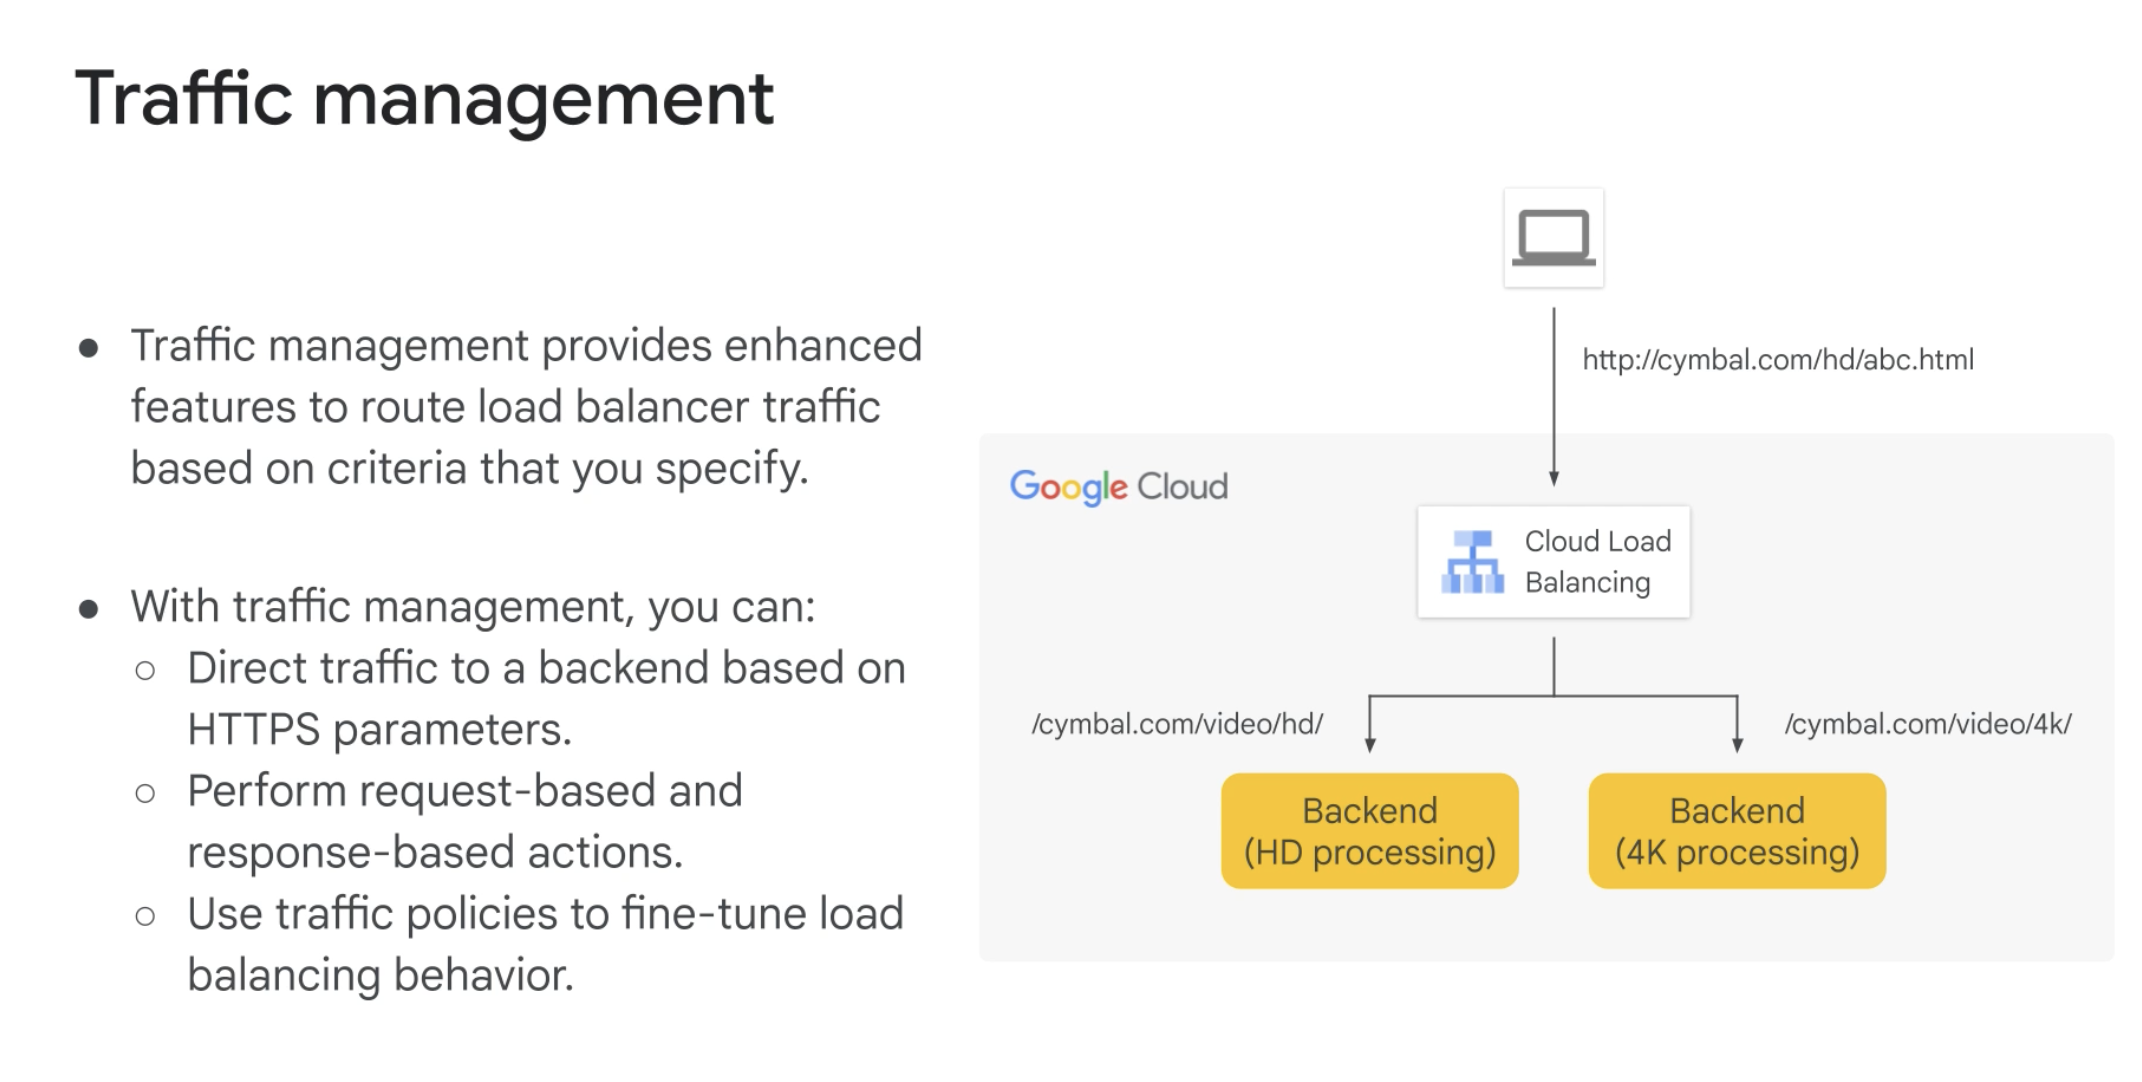Screen dimensions: 2142x1082
Task: Click the Cloud Load Balancing icon
Action: tap(1472, 562)
